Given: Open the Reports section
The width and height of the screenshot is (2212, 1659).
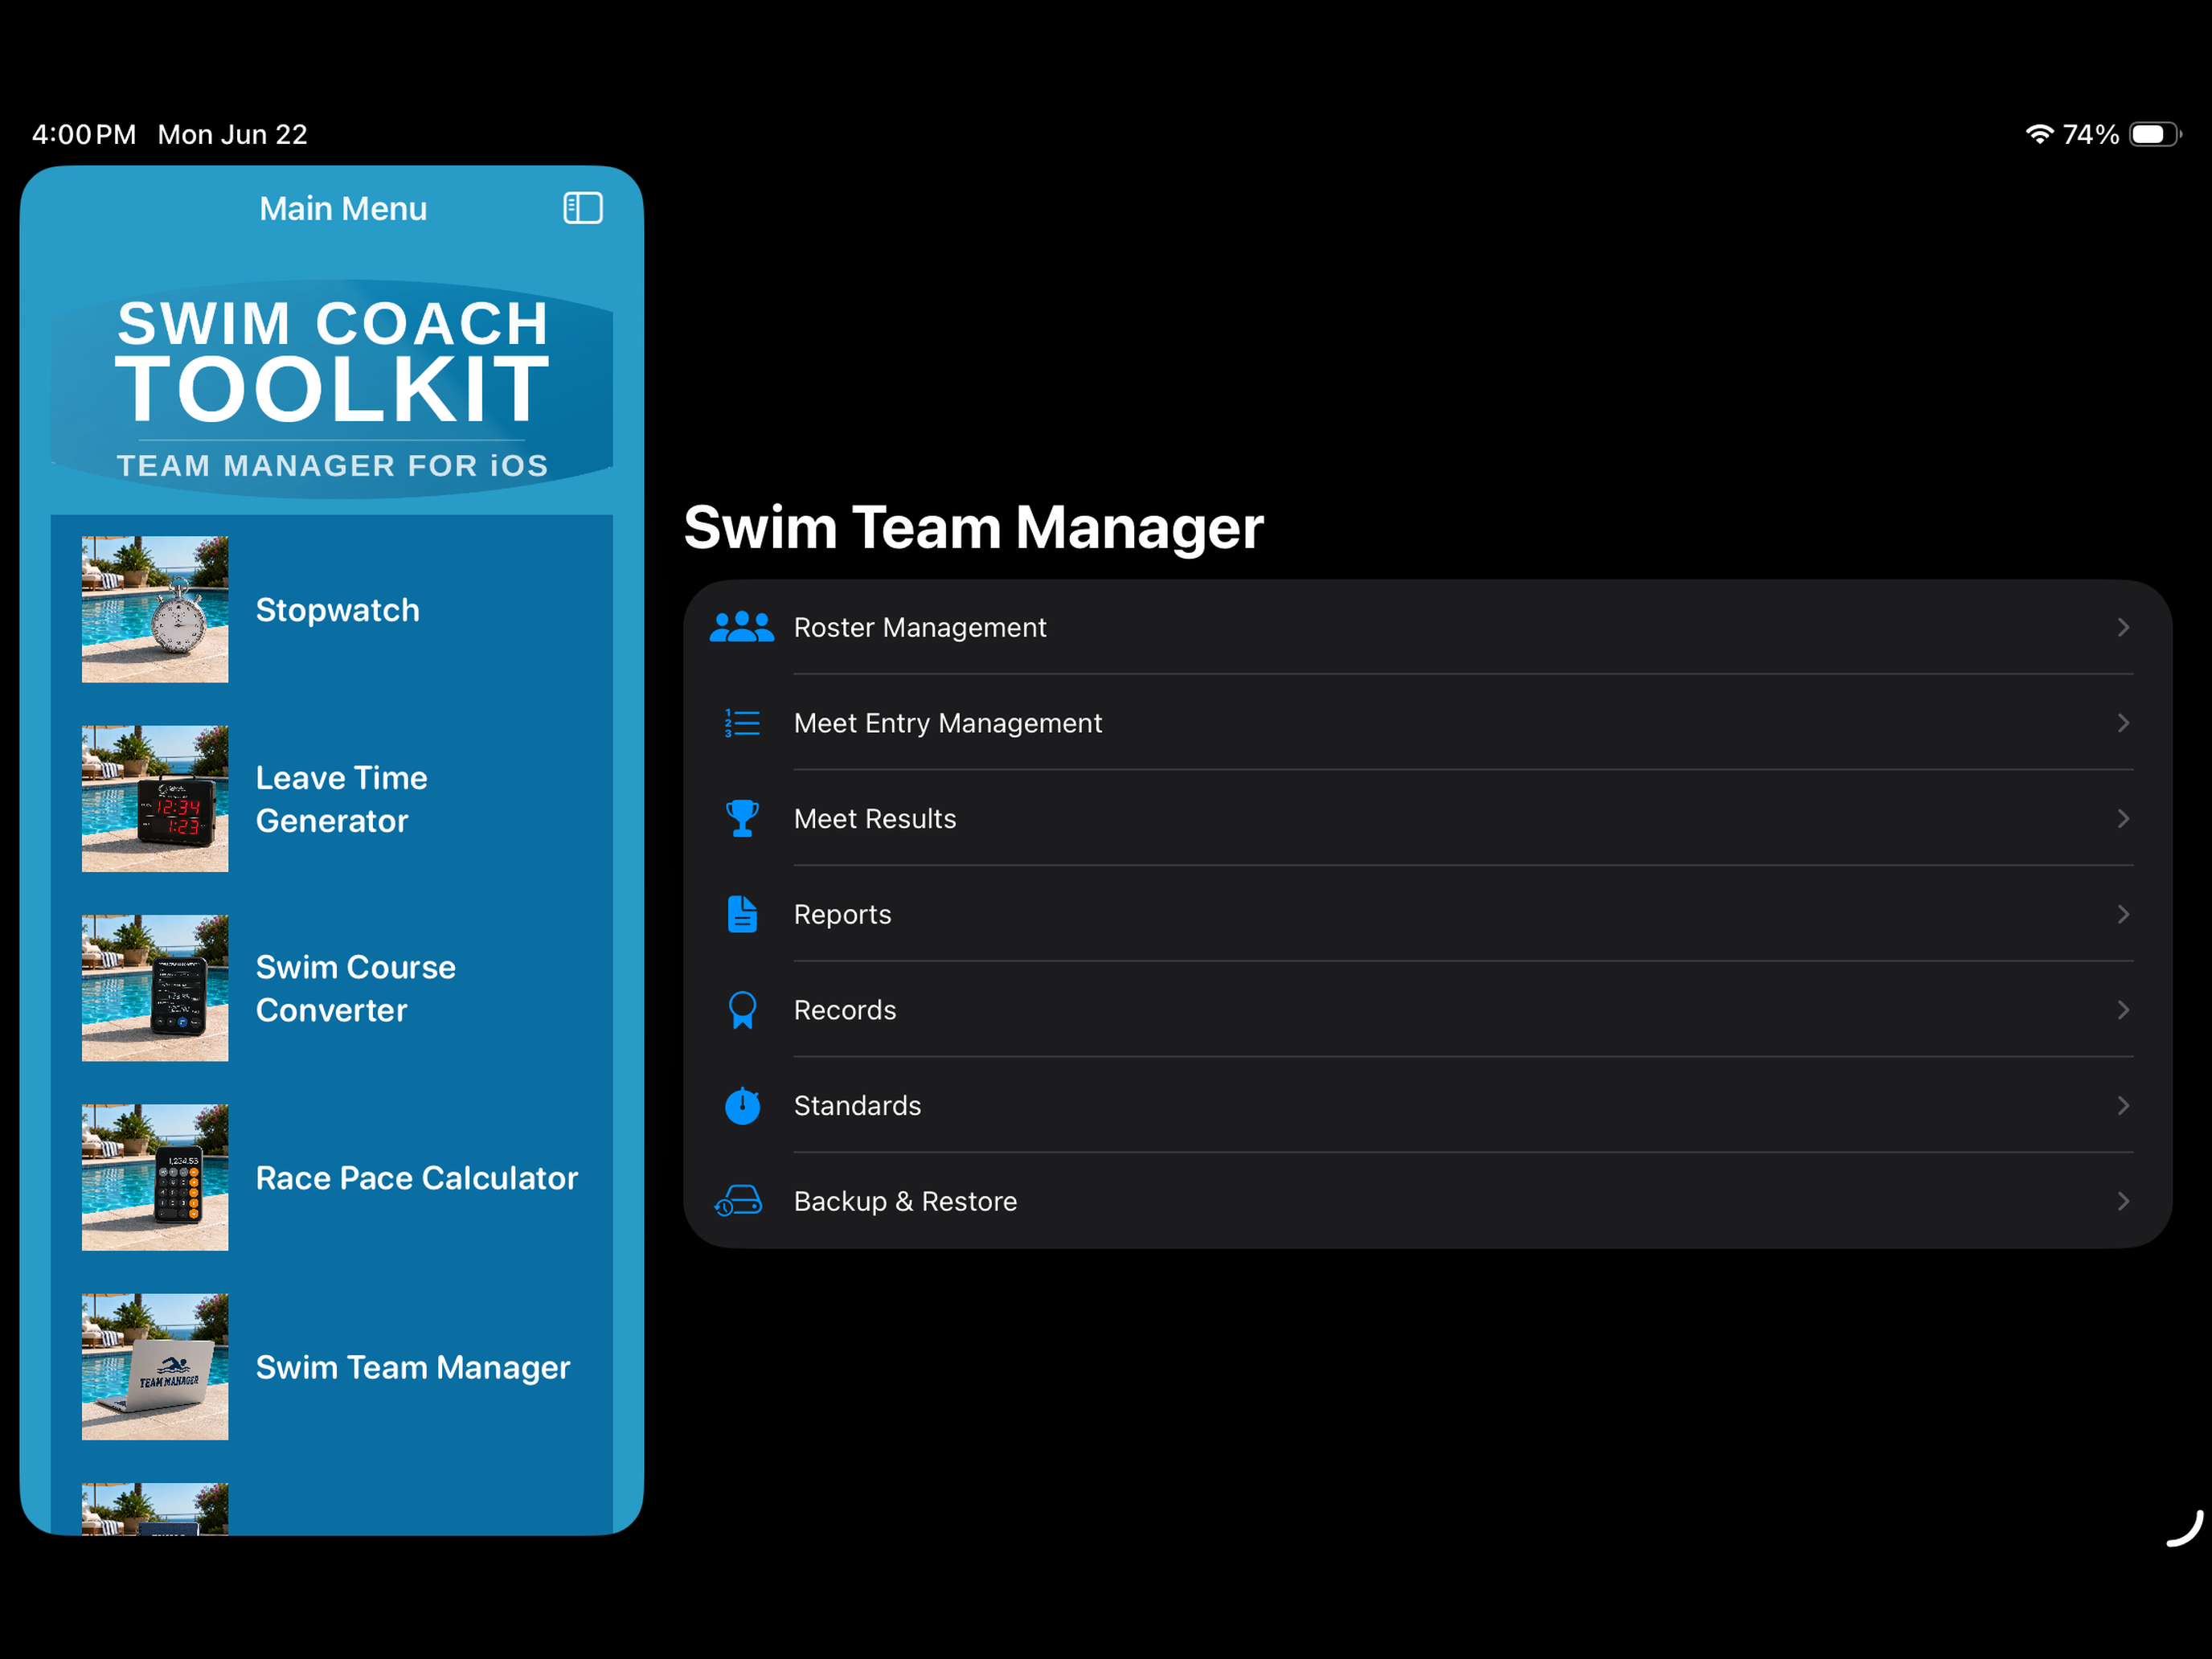Looking at the screenshot, I should click(1428, 914).
